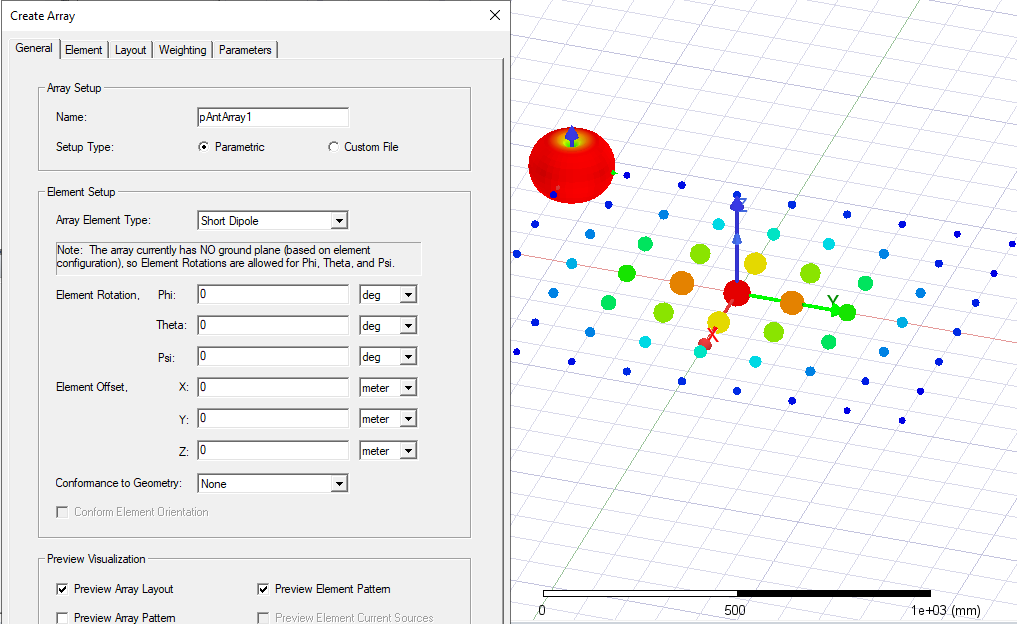The image size is (1017, 624).
Task: Switch to the Weighting tab
Action: (x=182, y=48)
